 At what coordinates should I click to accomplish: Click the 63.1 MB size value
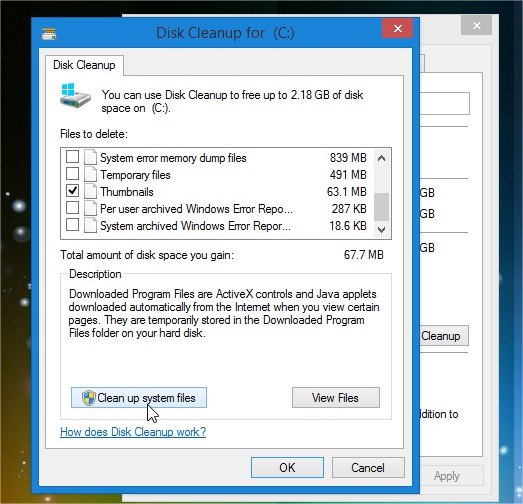347,192
